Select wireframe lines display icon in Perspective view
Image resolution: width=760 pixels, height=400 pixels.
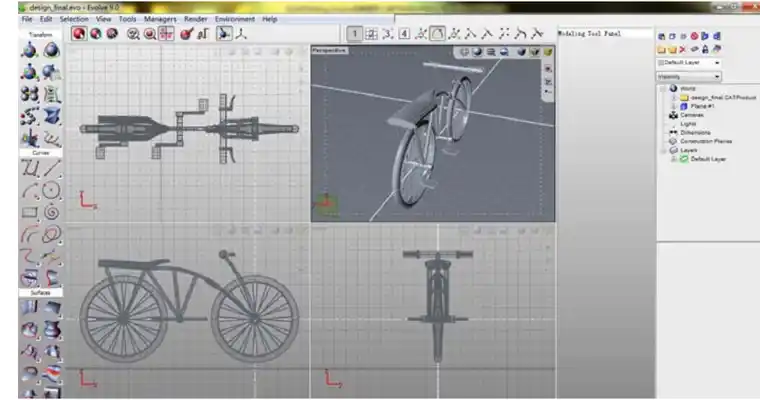point(491,52)
